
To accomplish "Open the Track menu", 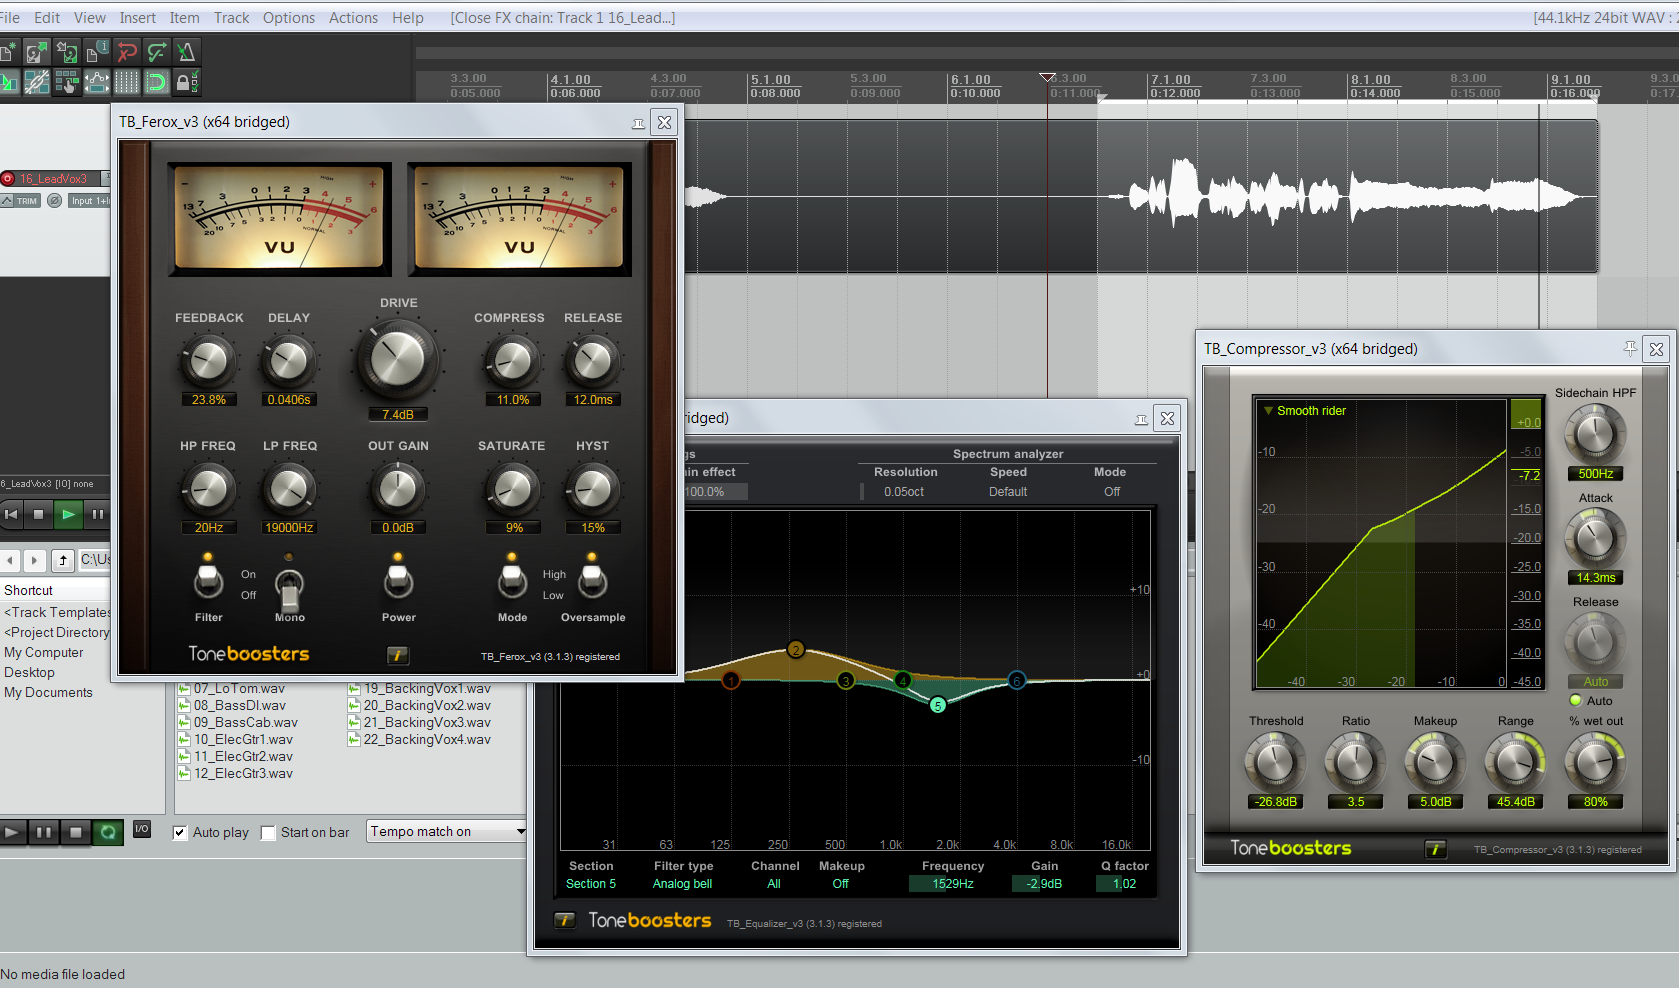I will tap(231, 17).
